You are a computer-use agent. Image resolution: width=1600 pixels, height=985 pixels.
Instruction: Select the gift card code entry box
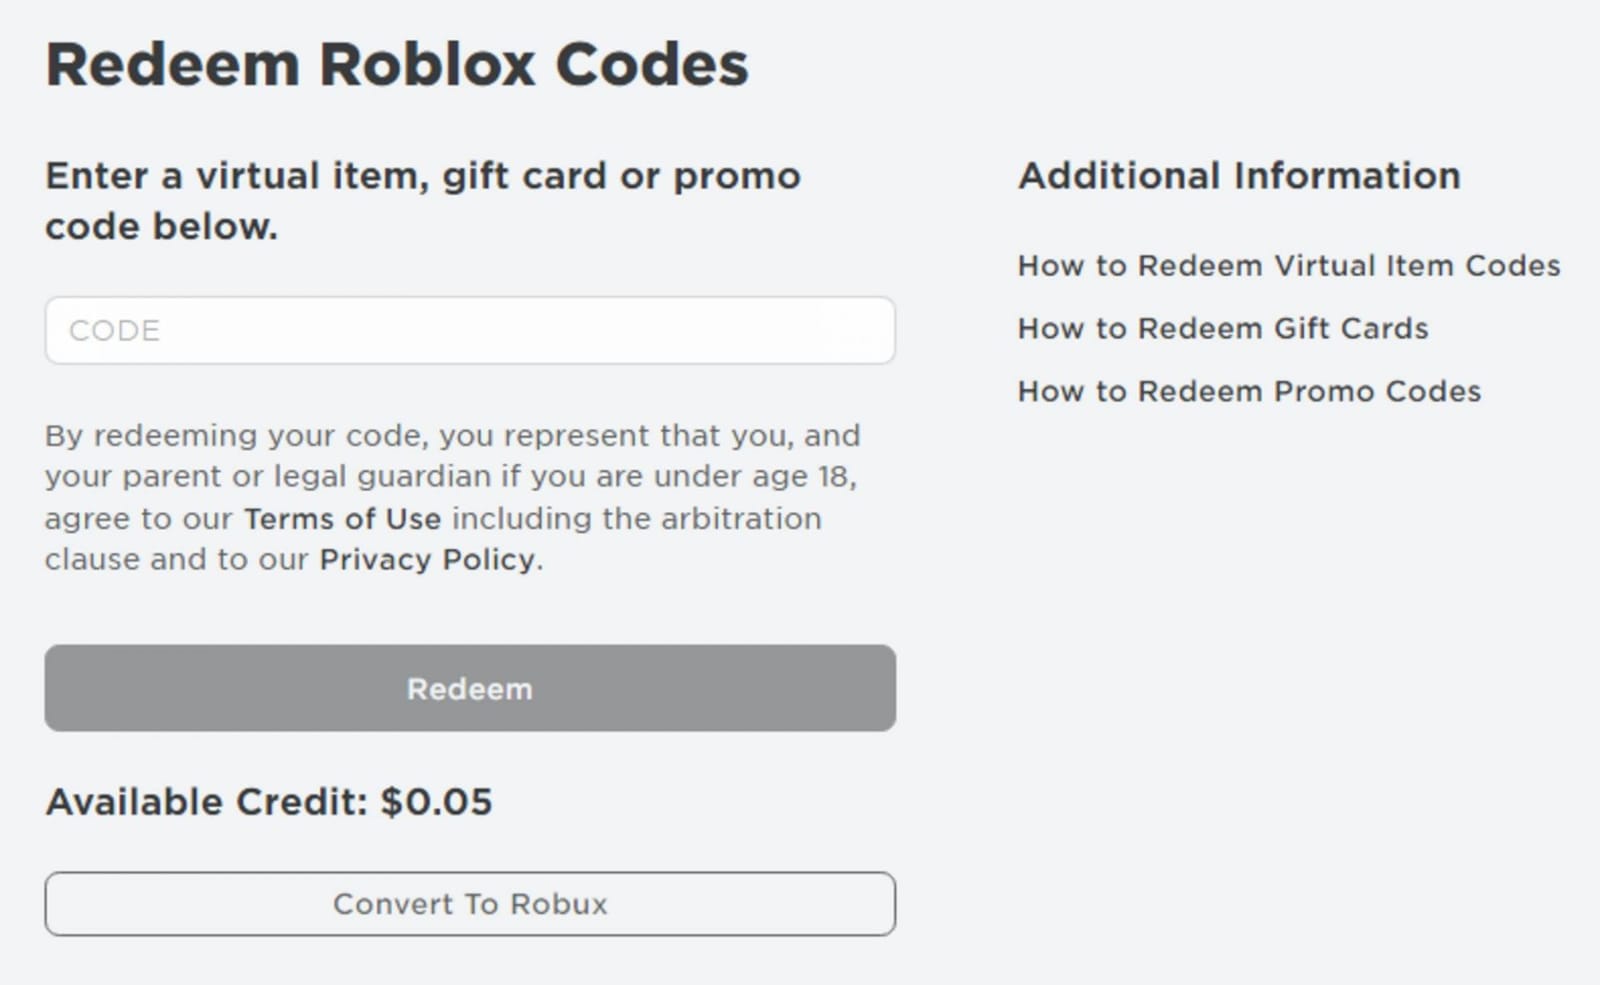click(x=470, y=330)
